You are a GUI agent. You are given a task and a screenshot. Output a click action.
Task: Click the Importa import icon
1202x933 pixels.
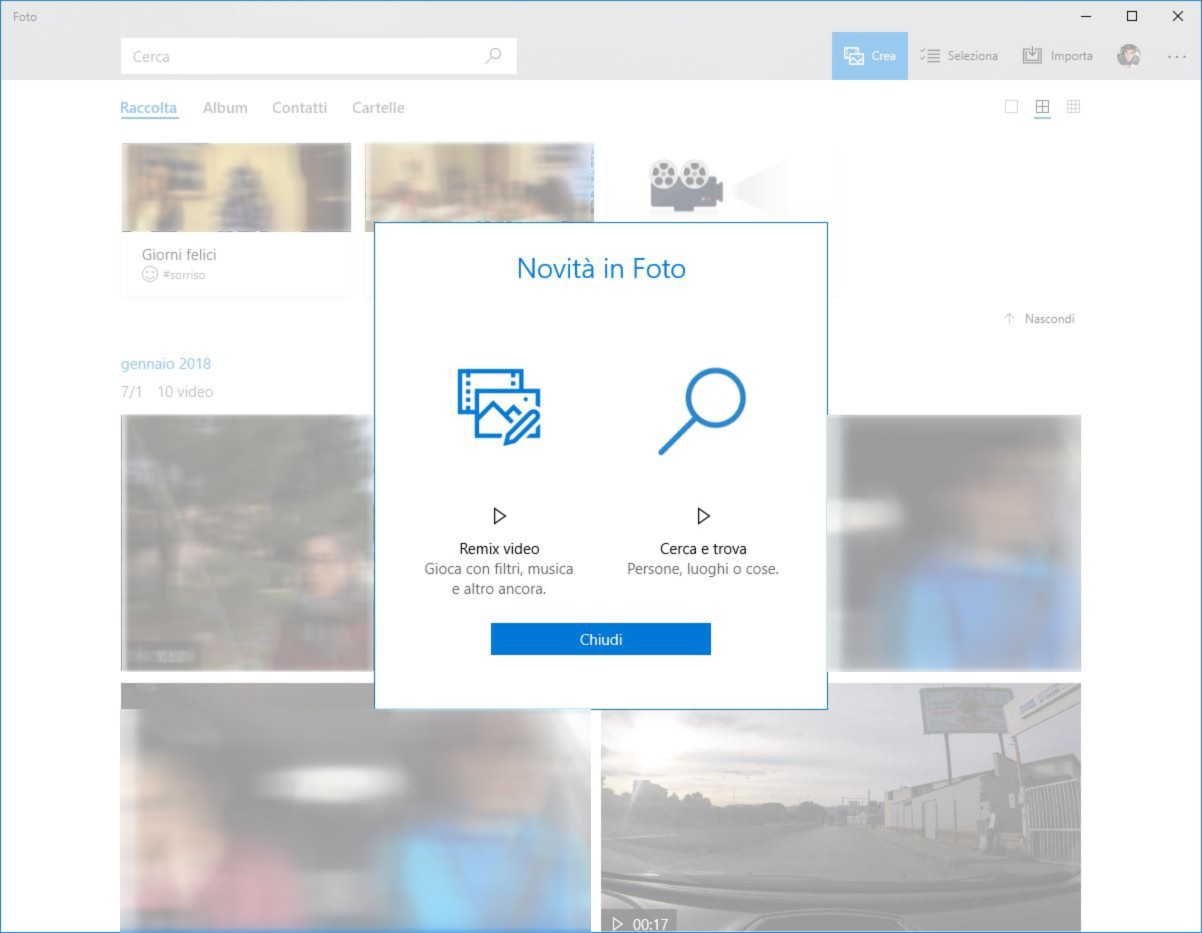pos(1032,56)
